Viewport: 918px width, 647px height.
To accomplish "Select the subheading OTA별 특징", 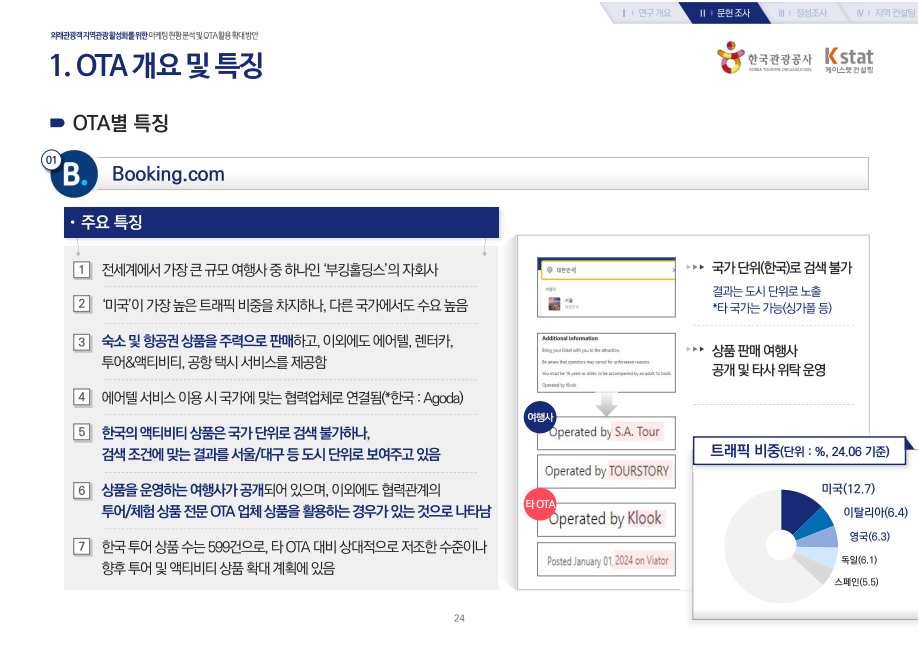I will (121, 123).
